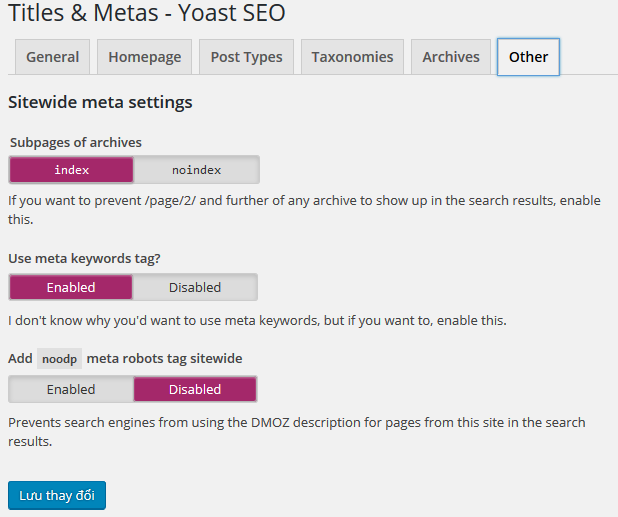Viewport: 618px width, 517px height.
Task: Choose Disabled for noodp meta robots tag
Action: tap(195, 389)
